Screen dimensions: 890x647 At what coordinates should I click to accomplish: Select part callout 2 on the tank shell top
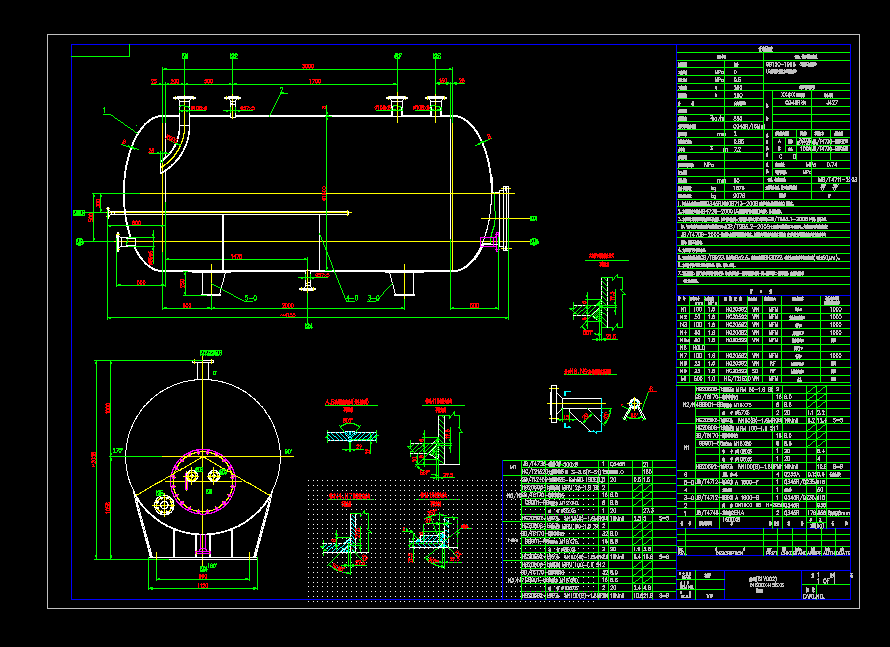[x=283, y=90]
